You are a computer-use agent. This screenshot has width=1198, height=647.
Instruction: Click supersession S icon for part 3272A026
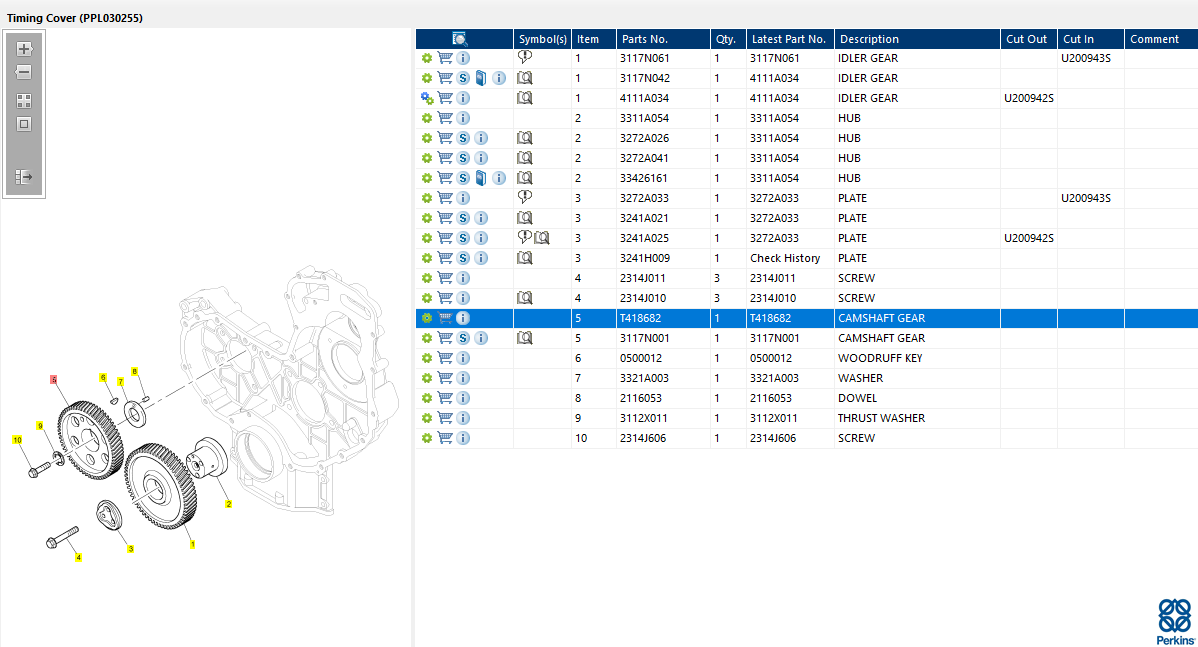[463, 138]
